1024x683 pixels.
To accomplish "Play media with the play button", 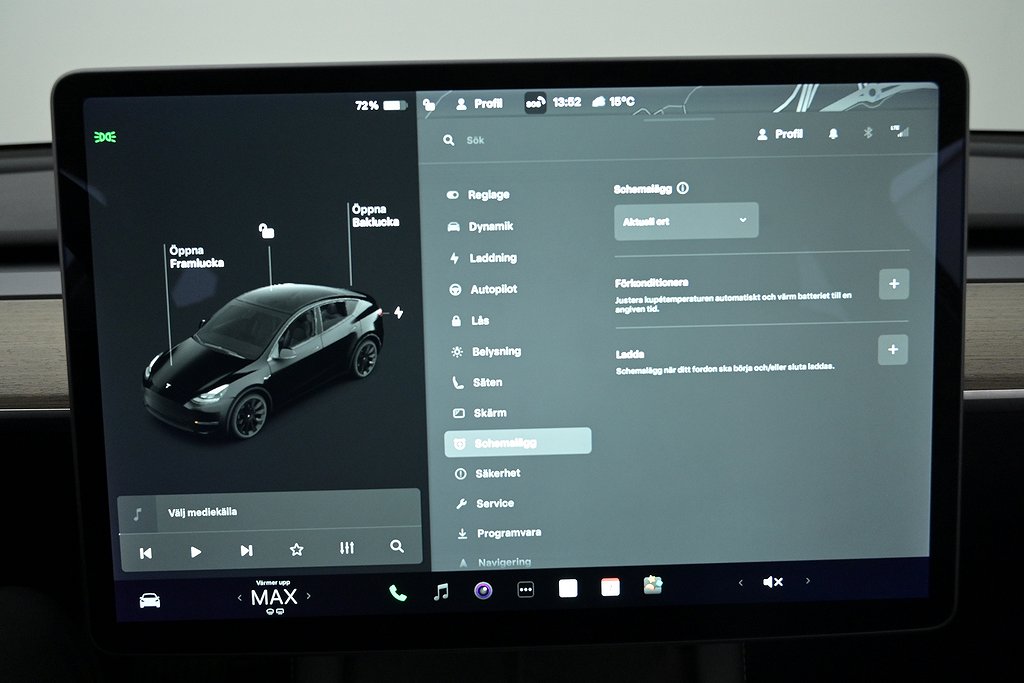I will 195,552.
